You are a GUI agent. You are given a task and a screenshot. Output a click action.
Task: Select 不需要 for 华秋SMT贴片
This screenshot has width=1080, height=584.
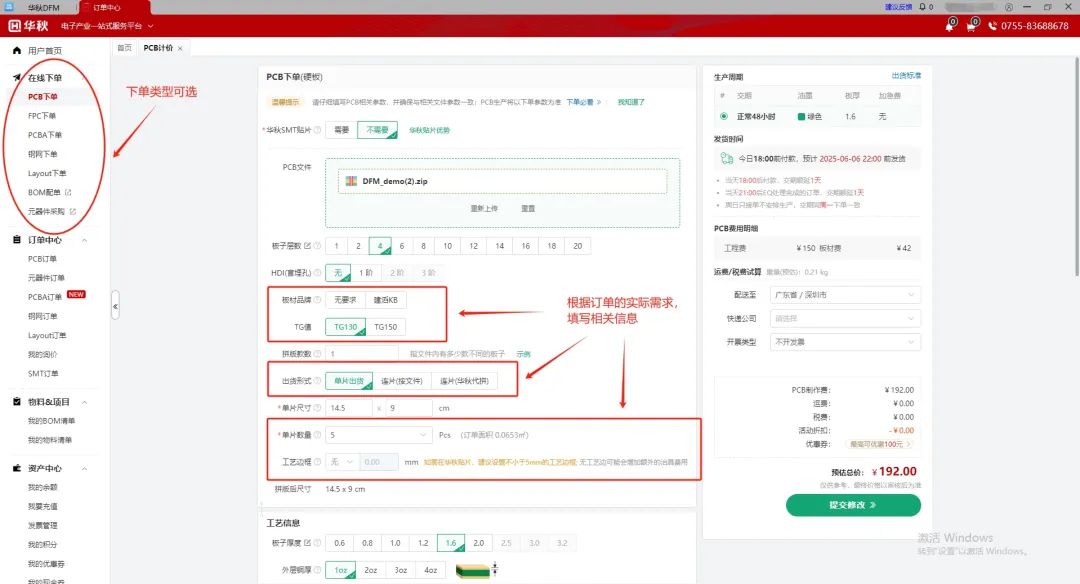pyautogui.click(x=377, y=129)
